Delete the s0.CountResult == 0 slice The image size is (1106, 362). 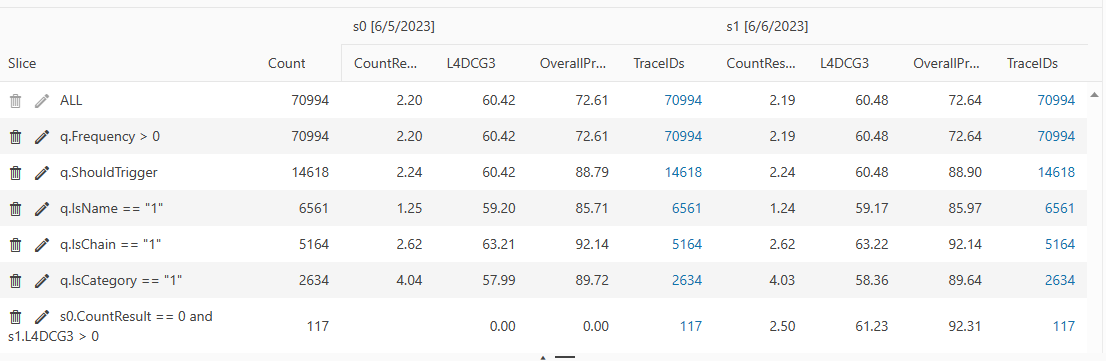click(x=16, y=316)
